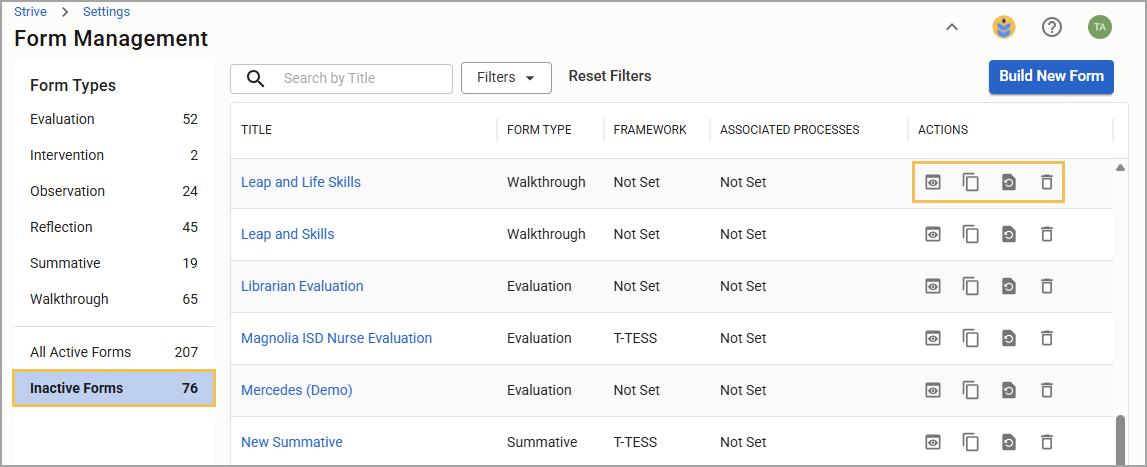Click T-TESS in the Magnolia ISD row
Image resolution: width=1147 pixels, height=467 pixels.
[635, 338]
